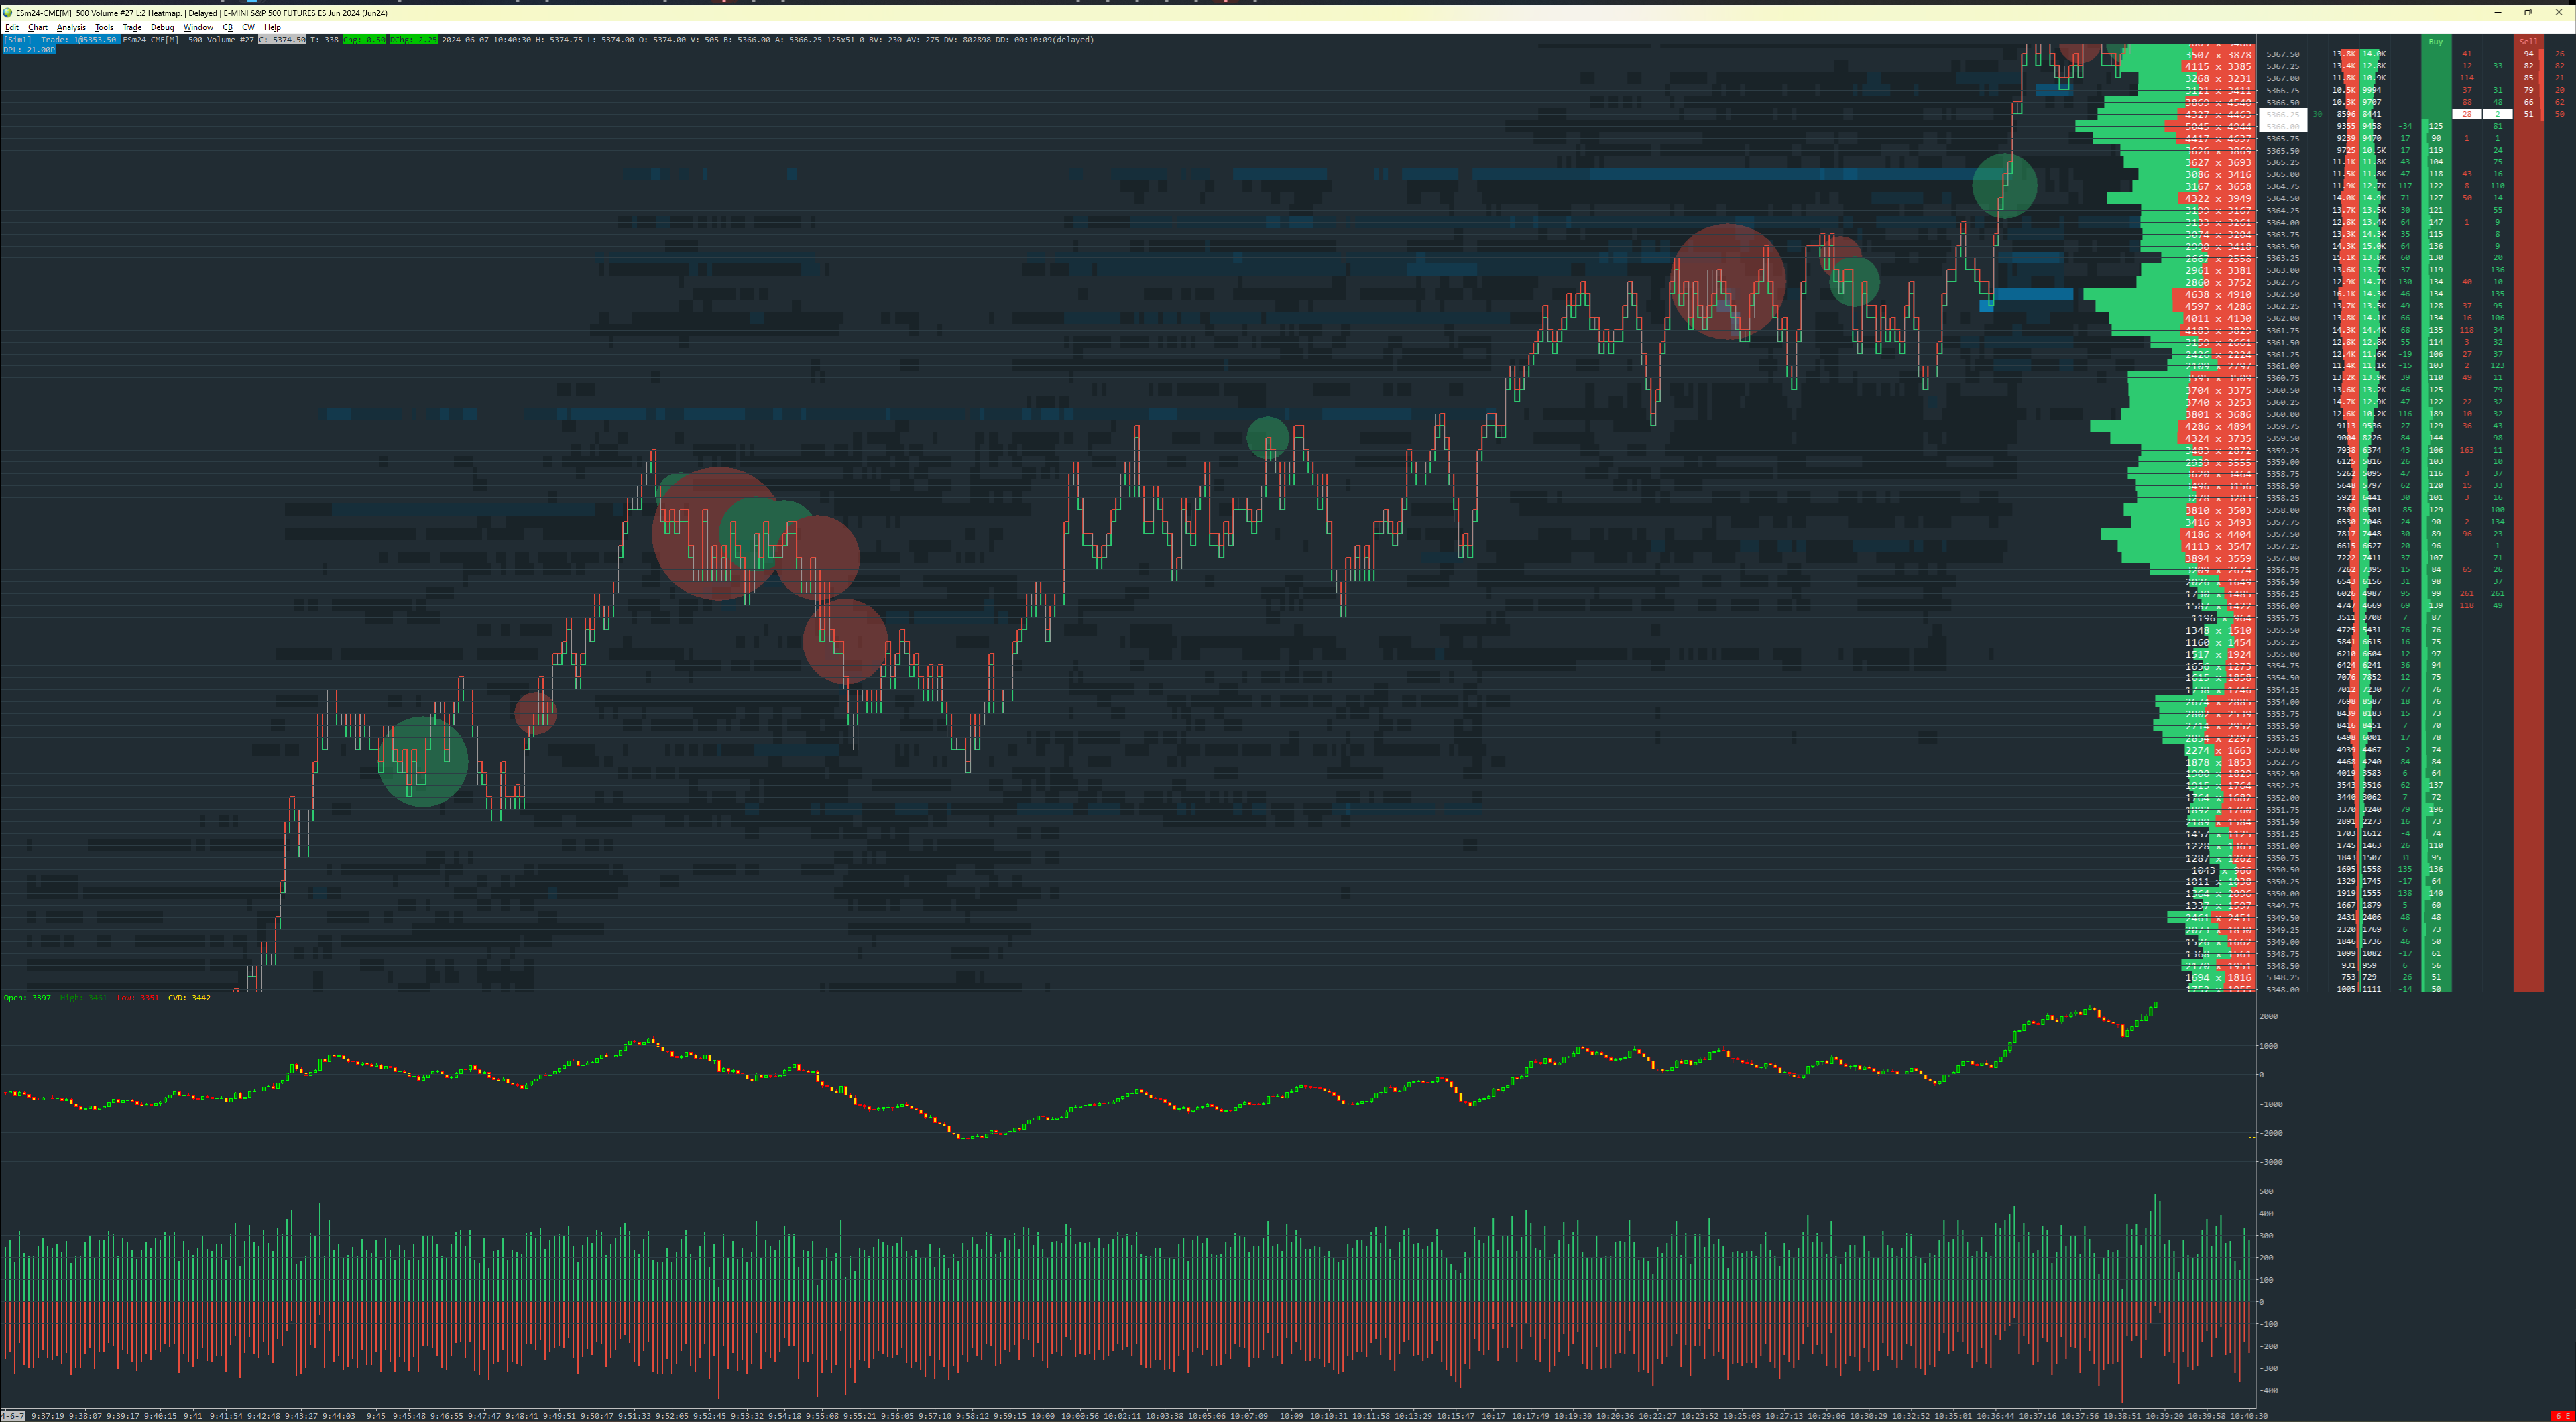This screenshot has width=2576, height=1422.
Task: Open the CB menu
Action: pos(227,28)
